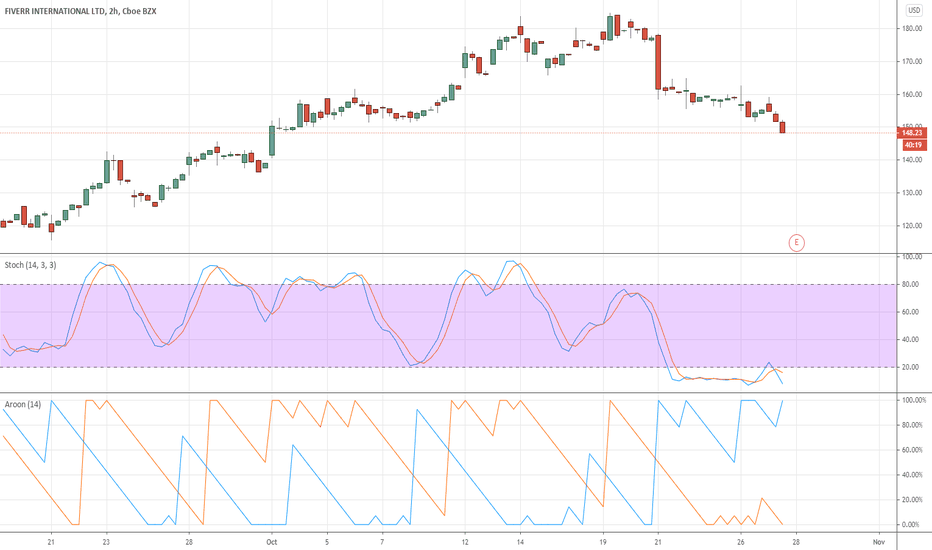Click the 180.00 price axis label

(912, 29)
